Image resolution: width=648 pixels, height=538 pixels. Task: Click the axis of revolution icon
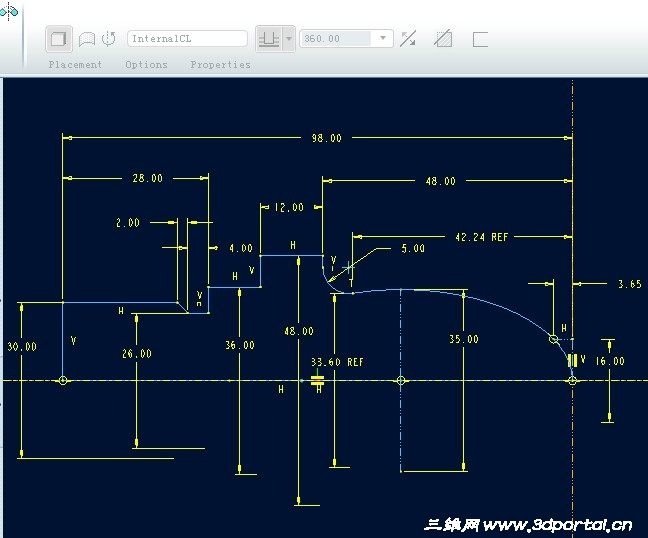coord(109,39)
